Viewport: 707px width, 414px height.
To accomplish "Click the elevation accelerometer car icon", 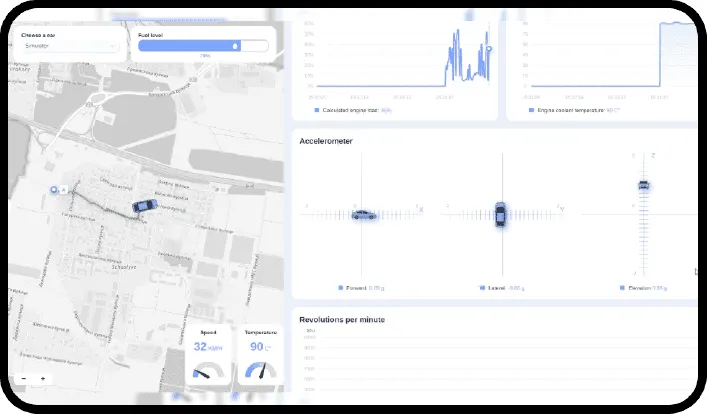I will click(x=644, y=185).
